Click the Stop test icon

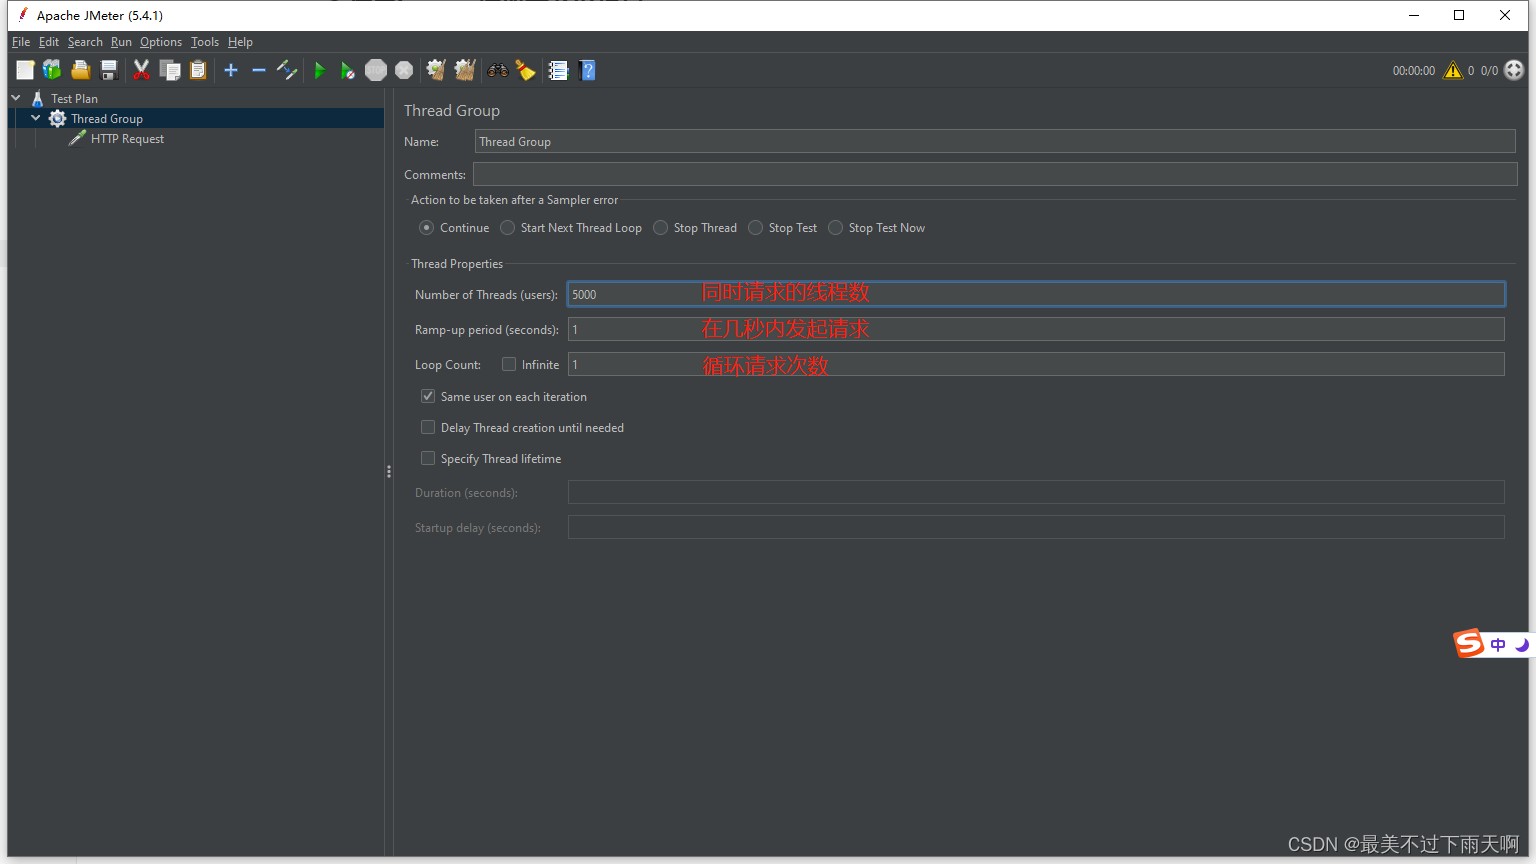tap(376, 70)
